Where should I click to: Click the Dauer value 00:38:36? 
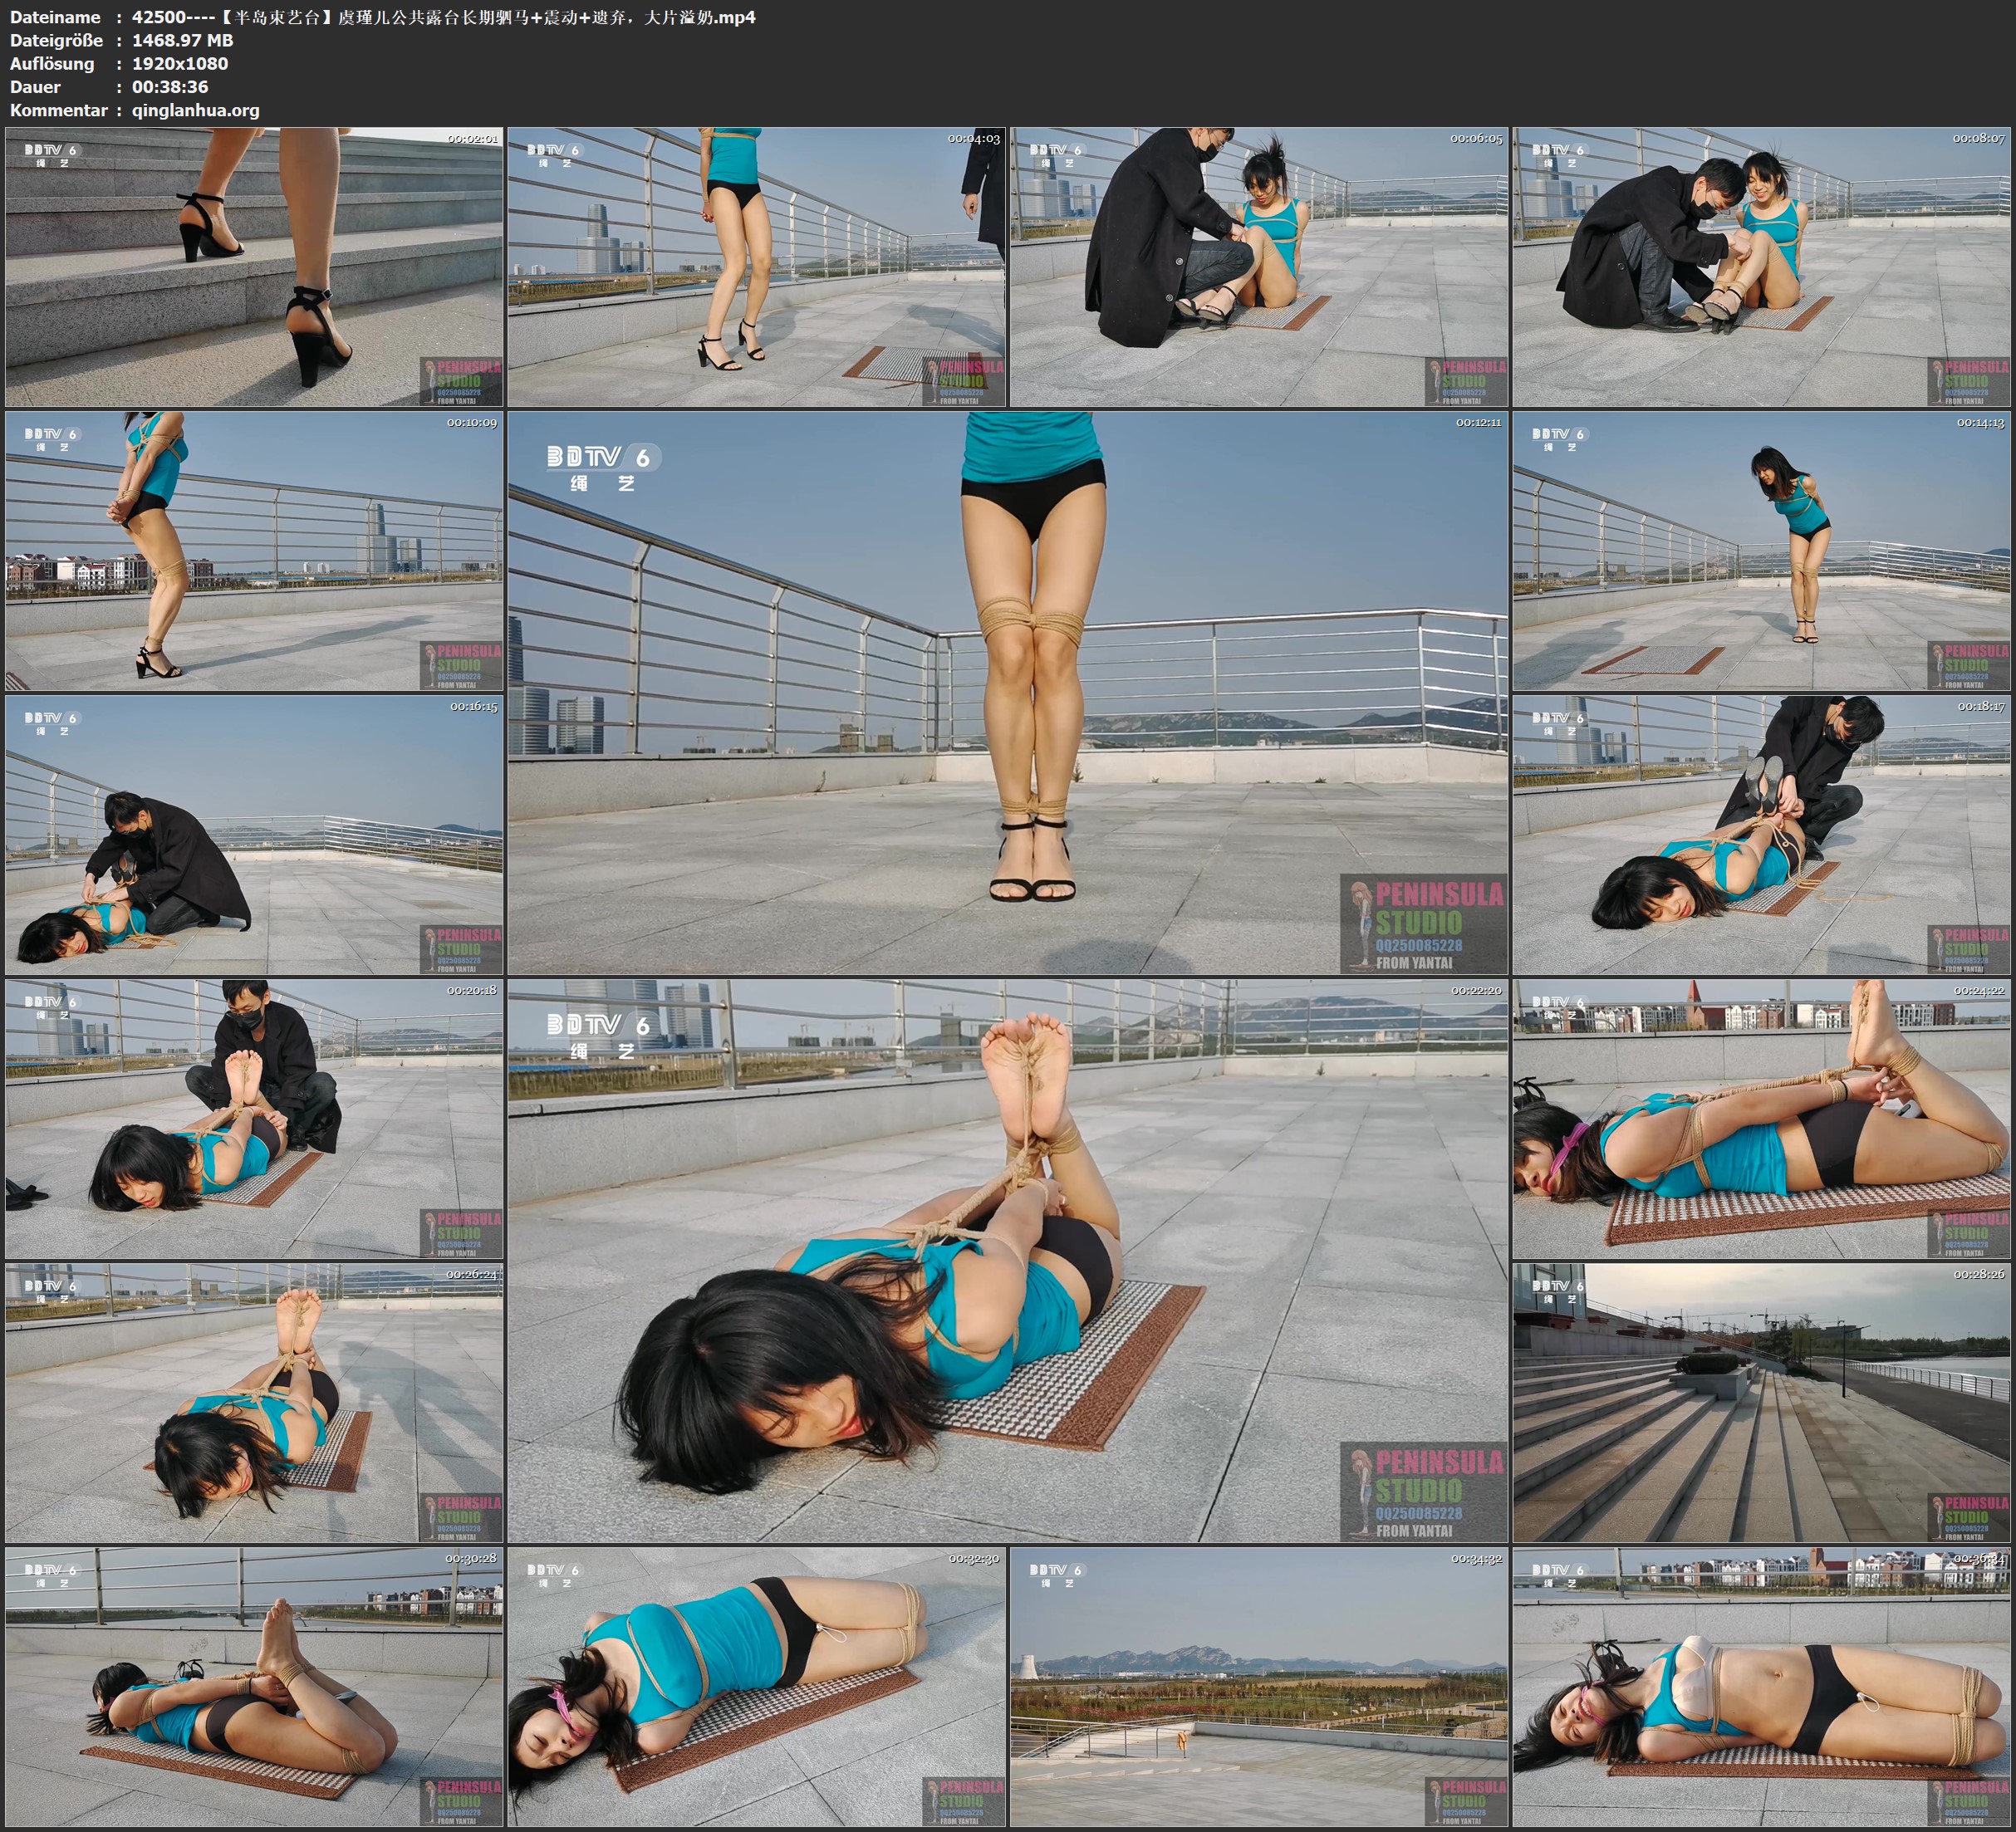[170, 87]
